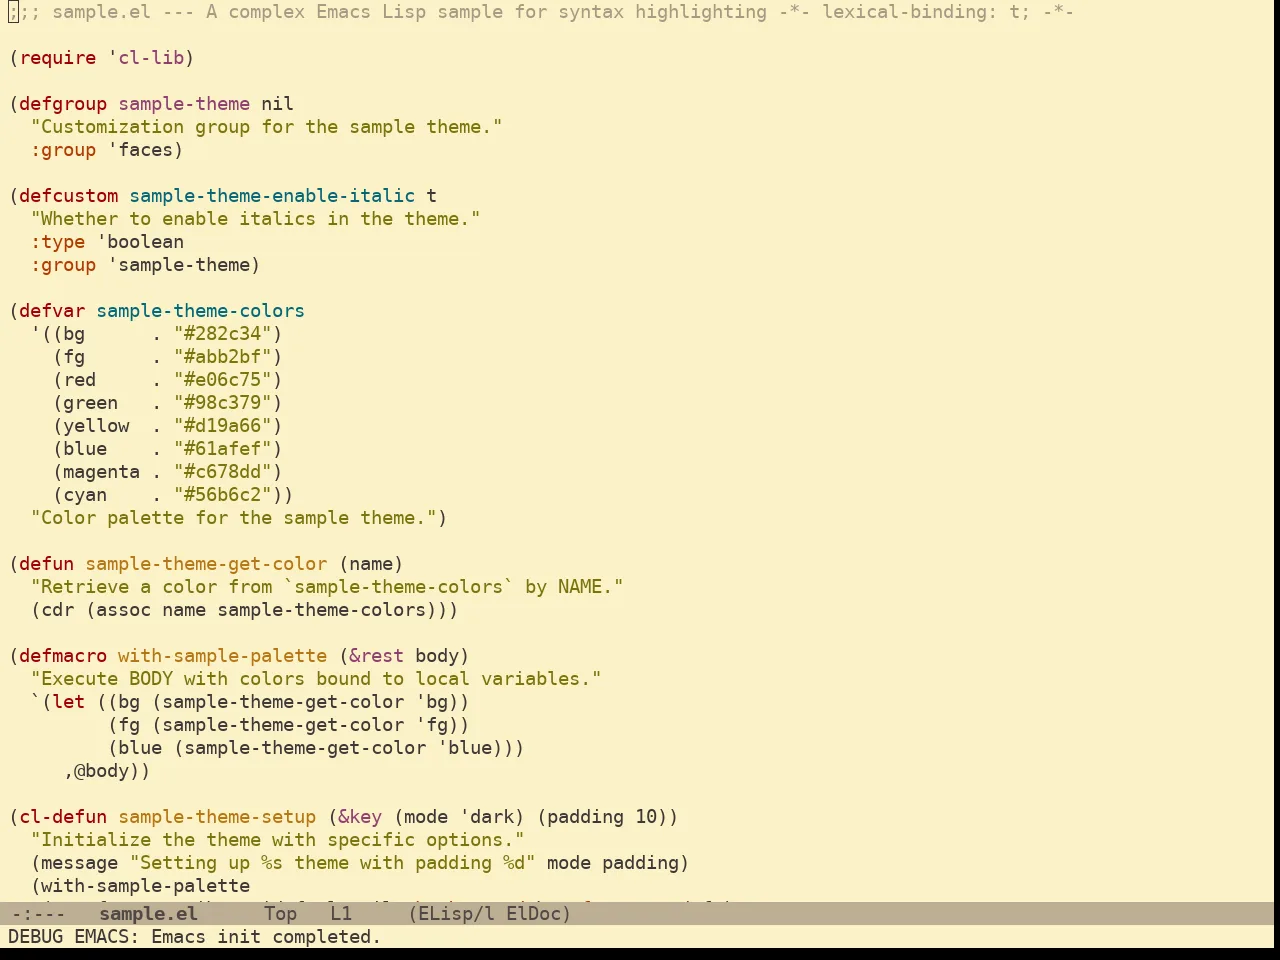This screenshot has height=960, width=1280.
Task: Click the color string "#c678dd"
Action: point(223,472)
